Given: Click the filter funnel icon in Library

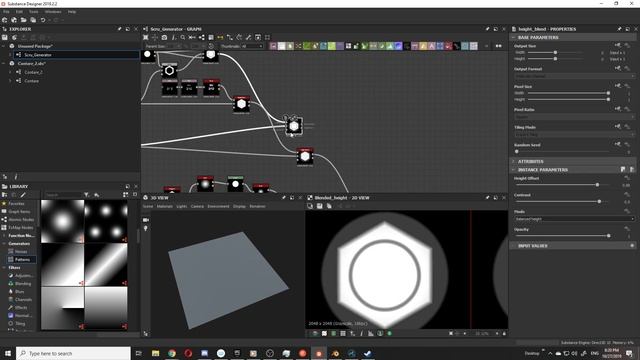Looking at the screenshot, I should coord(87,195).
